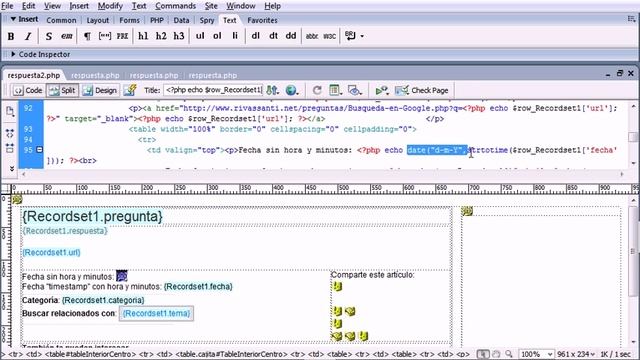Insert Heading 2 (h2) tag
Image resolution: width=640 pixels, height=360 pixels.
161,36
